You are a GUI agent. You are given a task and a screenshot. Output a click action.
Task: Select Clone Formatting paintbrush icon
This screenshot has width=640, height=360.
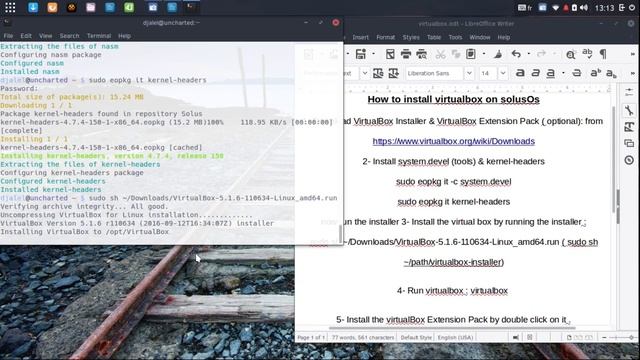pos(498,54)
